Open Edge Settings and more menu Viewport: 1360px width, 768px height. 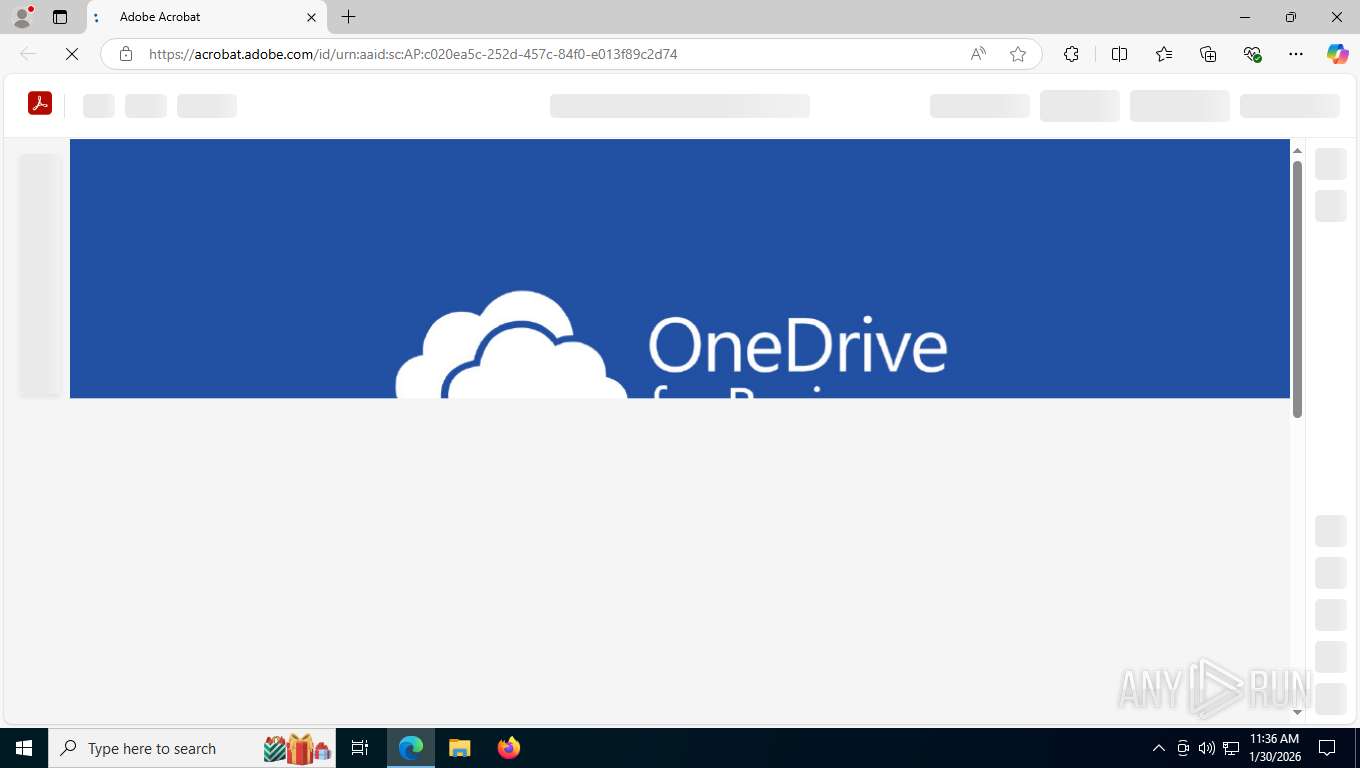pos(1296,54)
